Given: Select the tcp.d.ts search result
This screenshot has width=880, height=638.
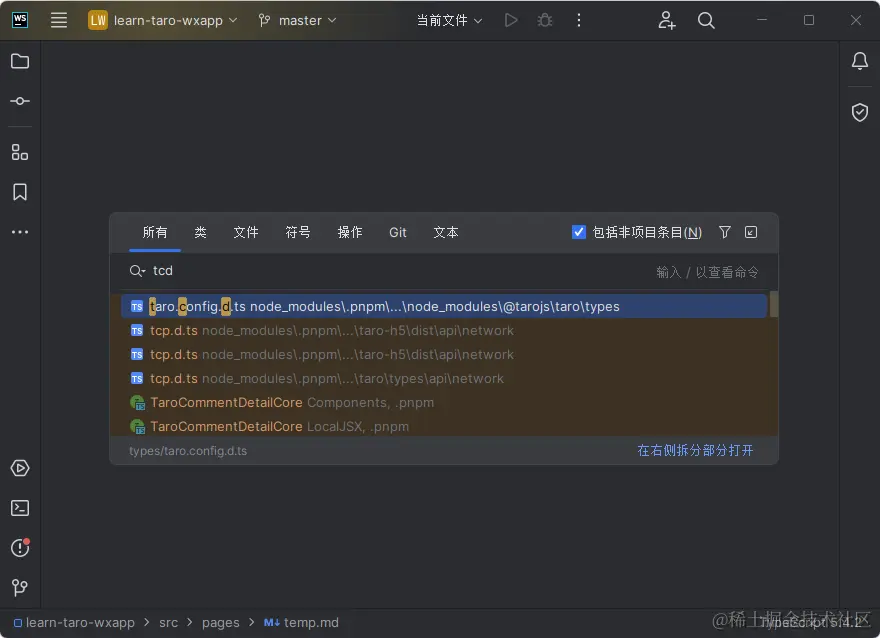Looking at the screenshot, I should coord(174,330).
